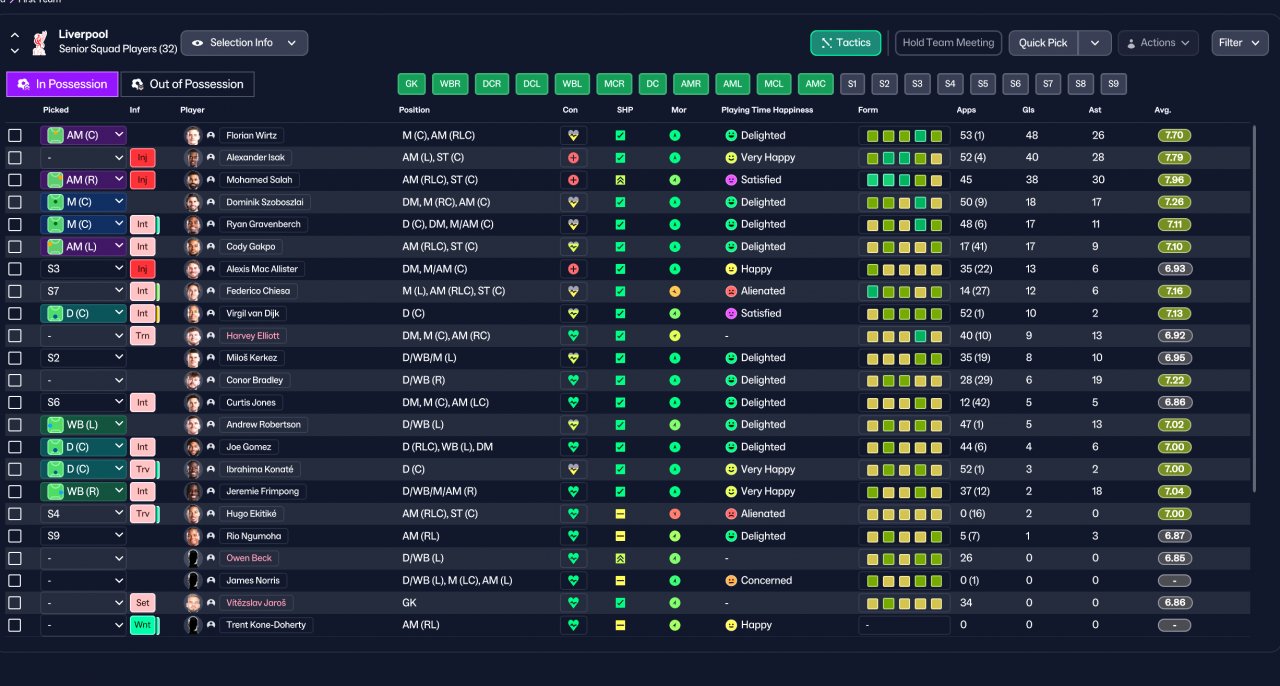Switch to the Out of Possession tab
1280x686 pixels.
pyautogui.click(x=187, y=84)
